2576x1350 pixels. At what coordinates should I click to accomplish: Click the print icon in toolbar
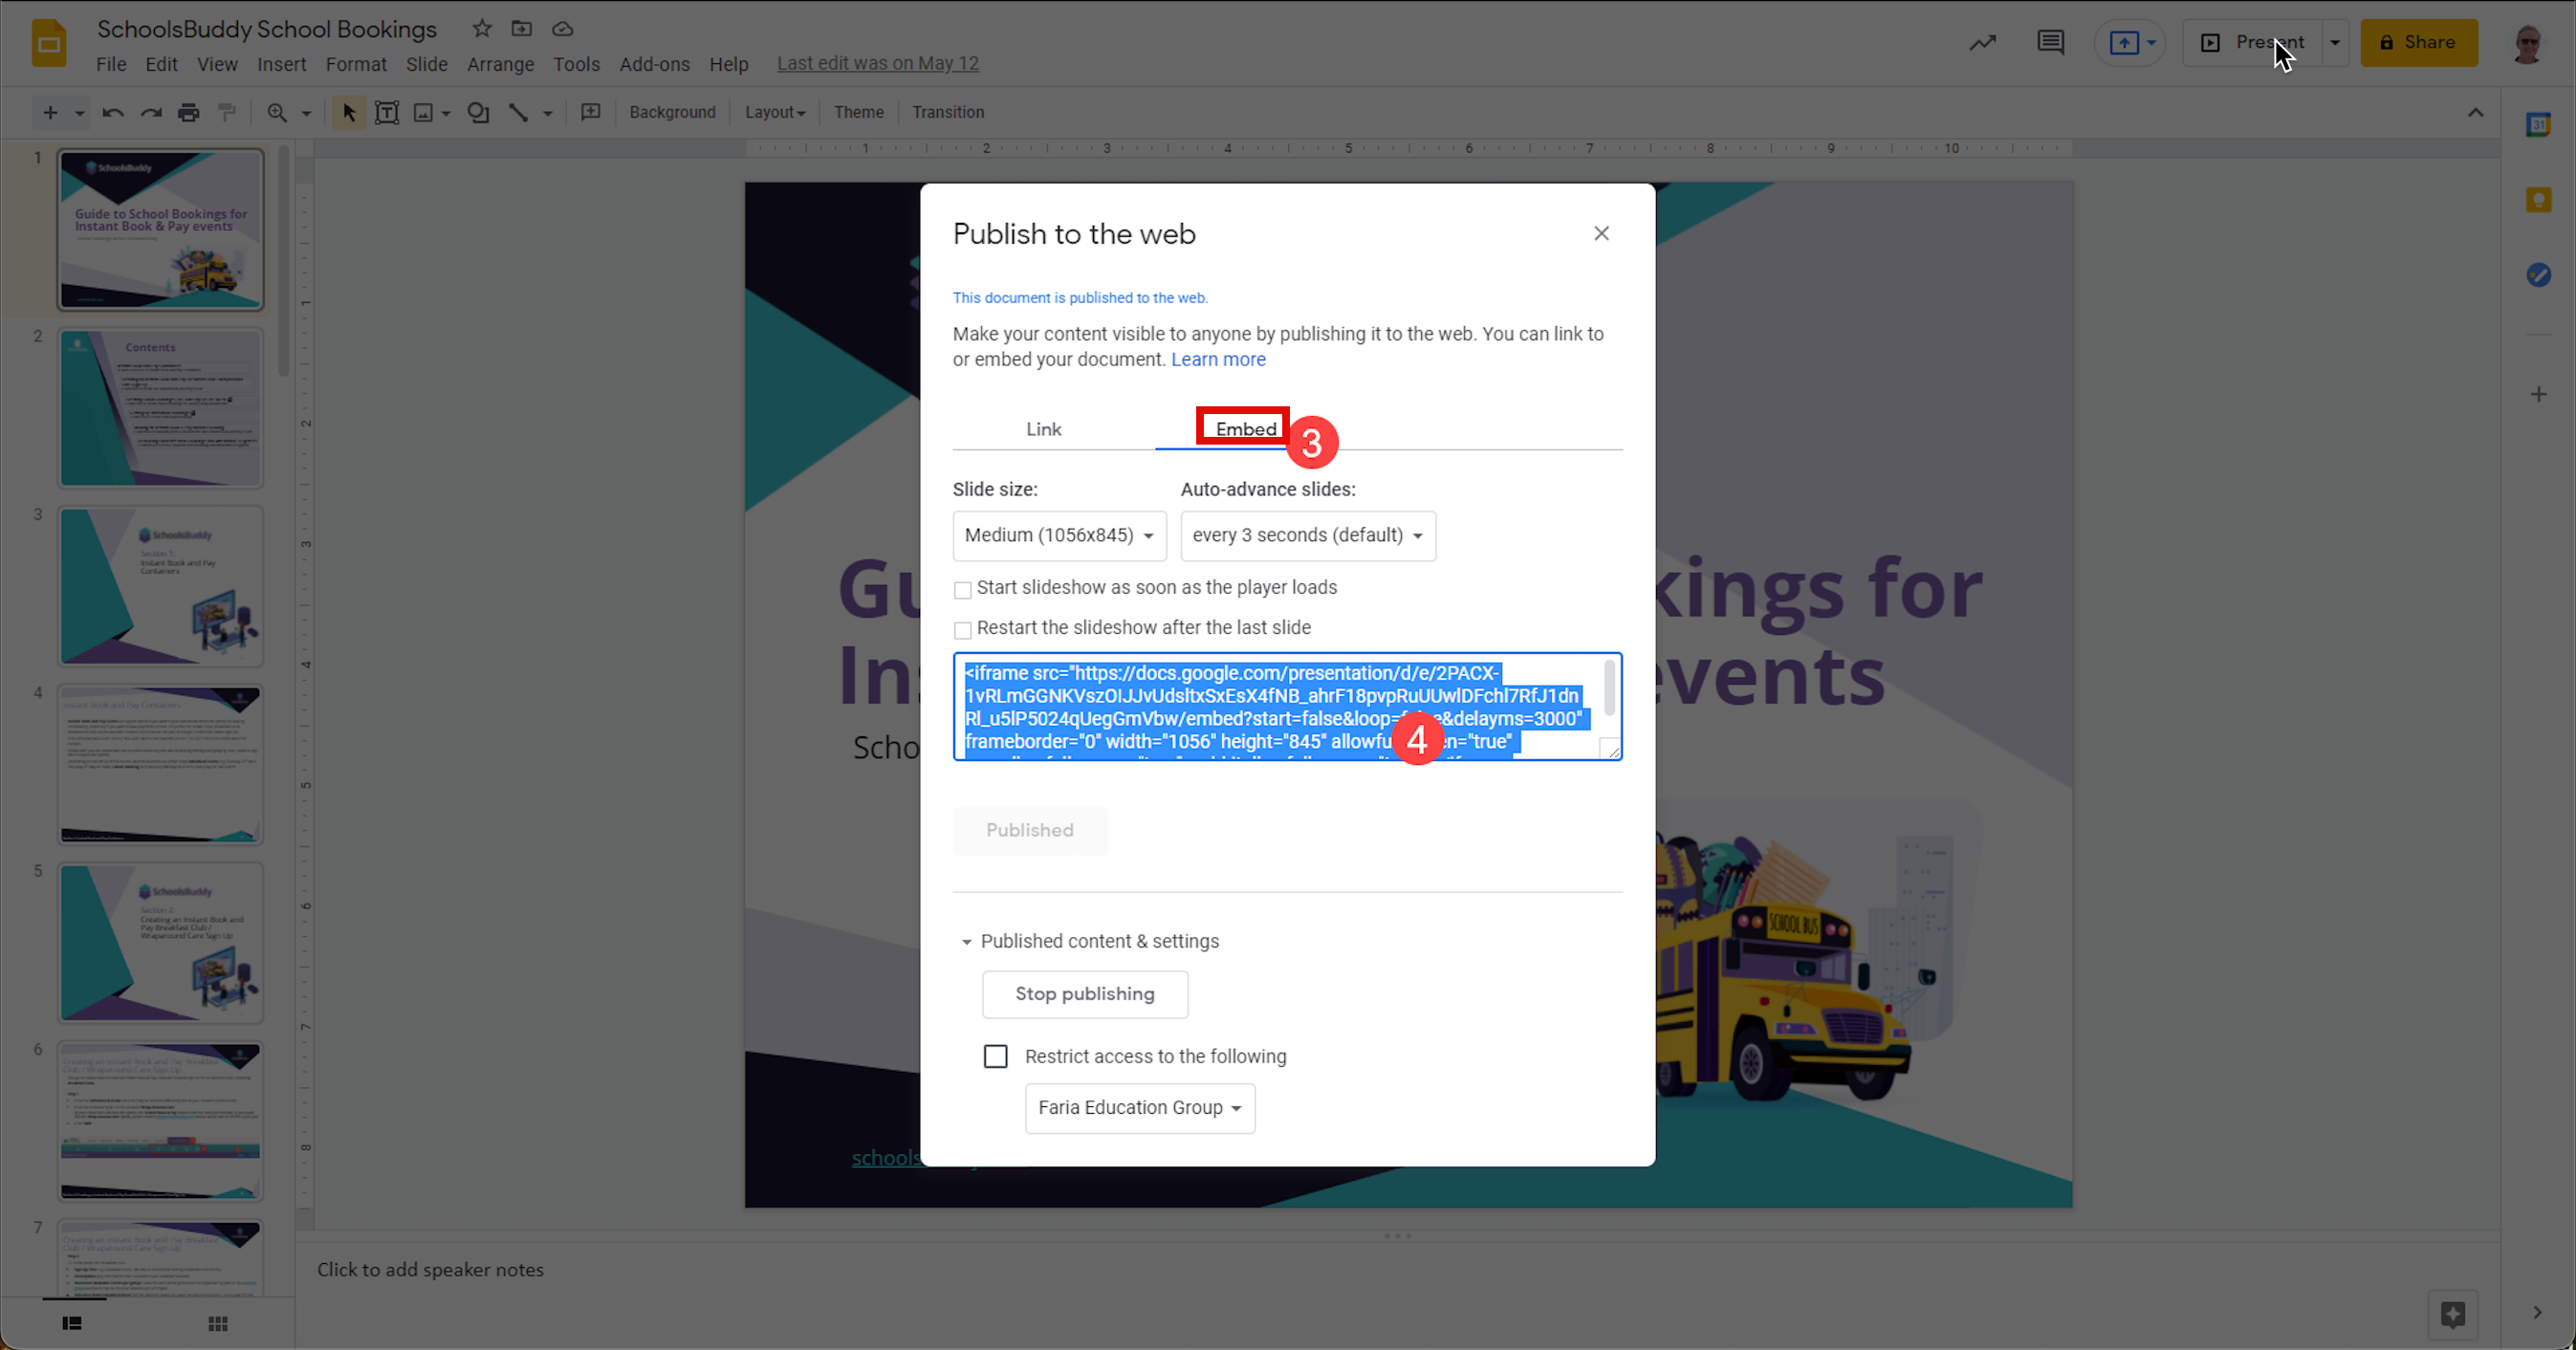(x=188, y=112)
